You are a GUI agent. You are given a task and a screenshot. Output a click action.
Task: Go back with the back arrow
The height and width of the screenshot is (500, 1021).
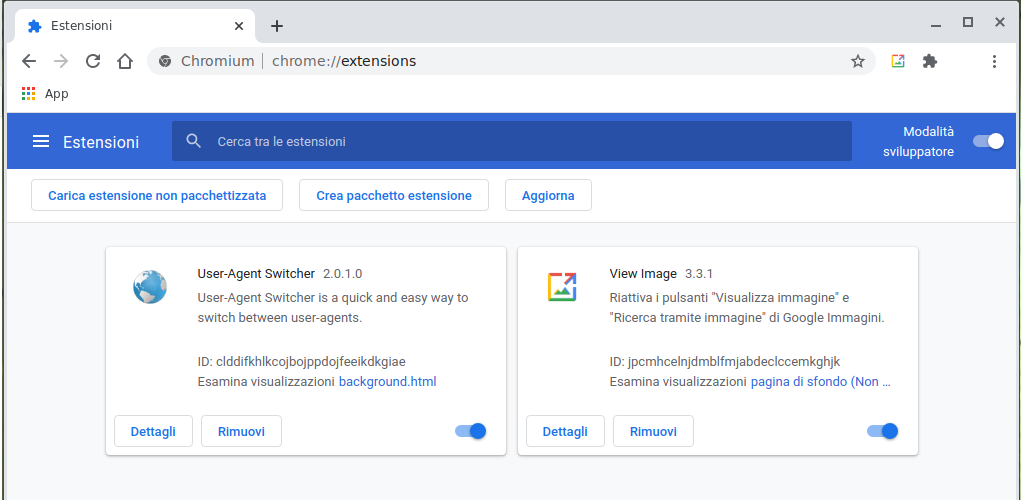coord(29,61)
